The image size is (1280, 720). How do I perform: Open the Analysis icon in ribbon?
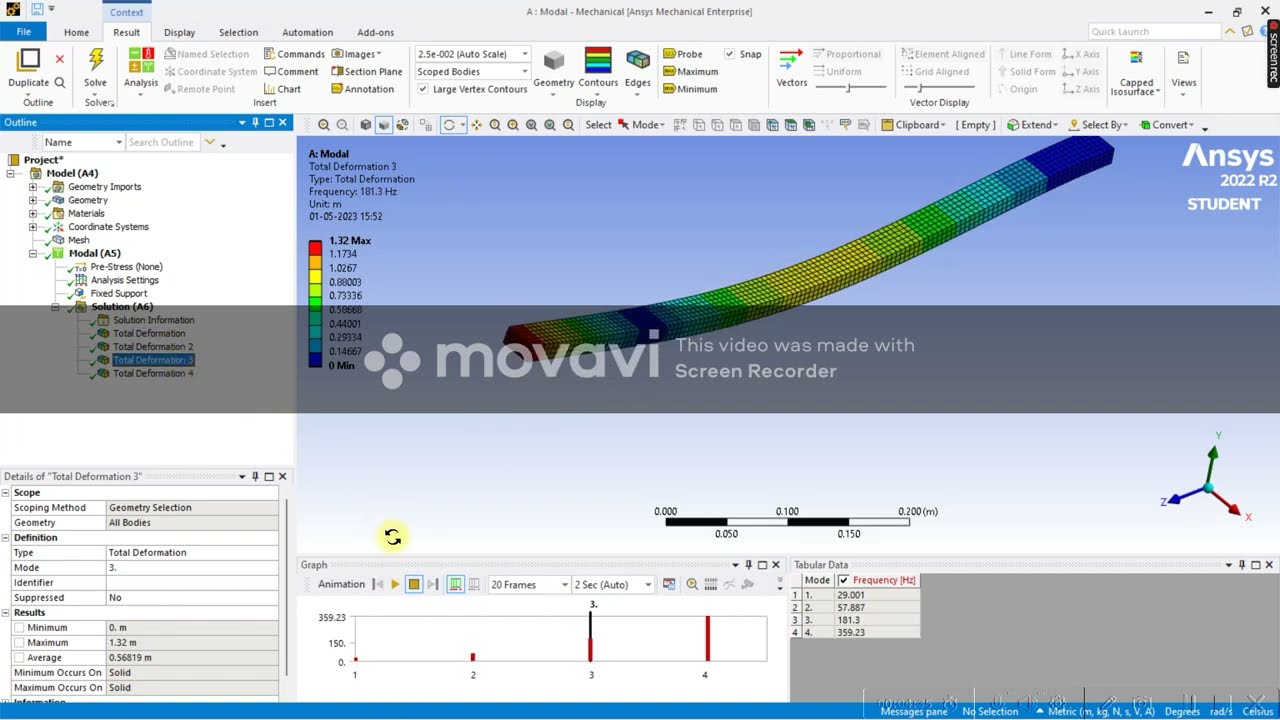click(x=141, y=59)
